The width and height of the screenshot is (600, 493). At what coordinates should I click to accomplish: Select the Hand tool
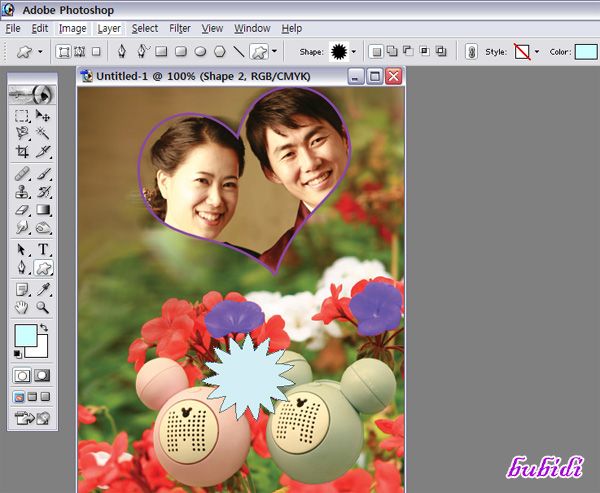tap(22, 307)
